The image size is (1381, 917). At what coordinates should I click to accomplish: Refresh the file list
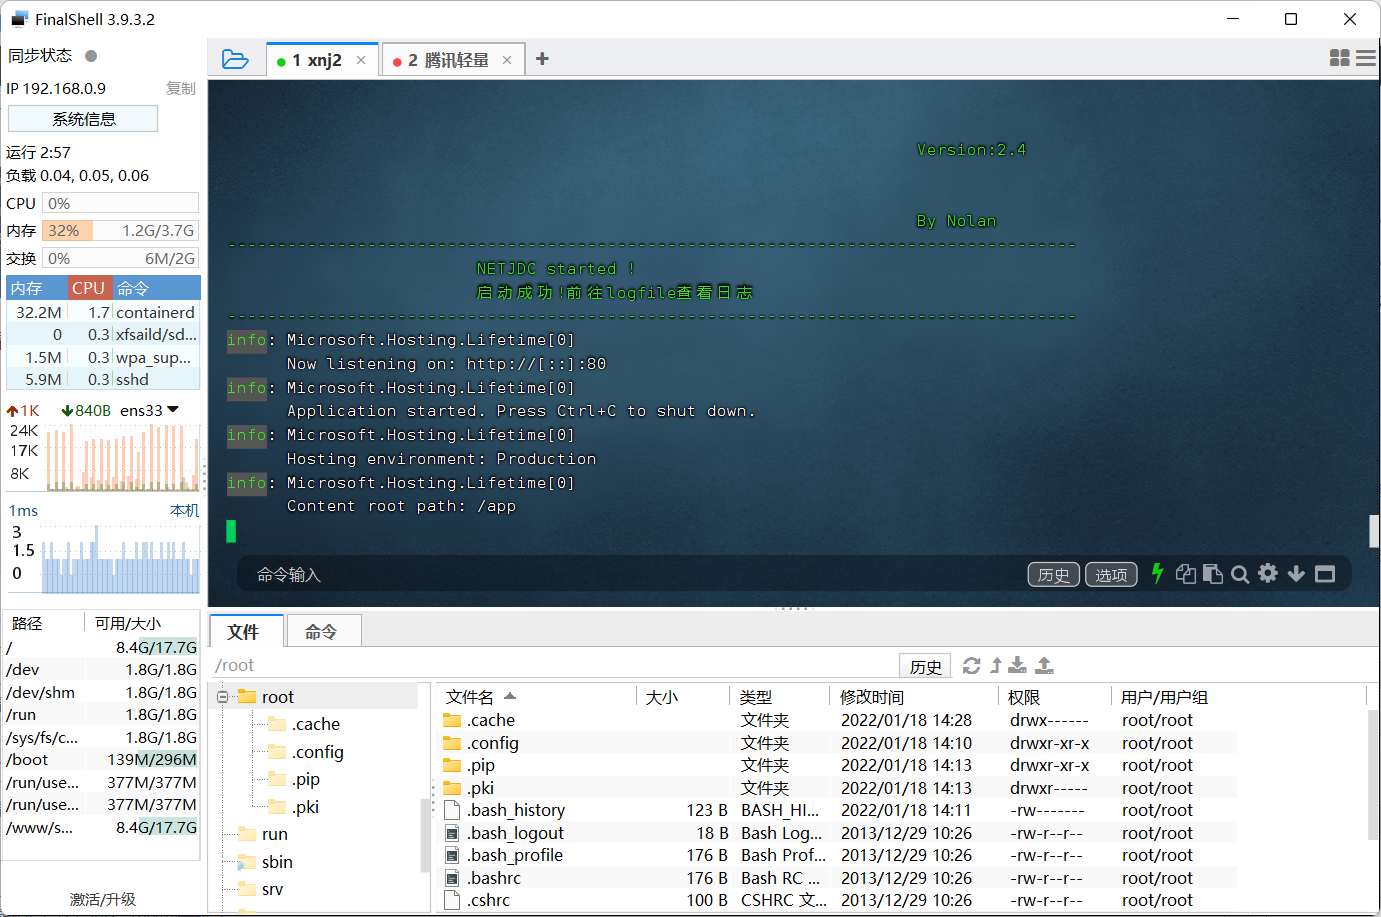(x=971, y=666)
